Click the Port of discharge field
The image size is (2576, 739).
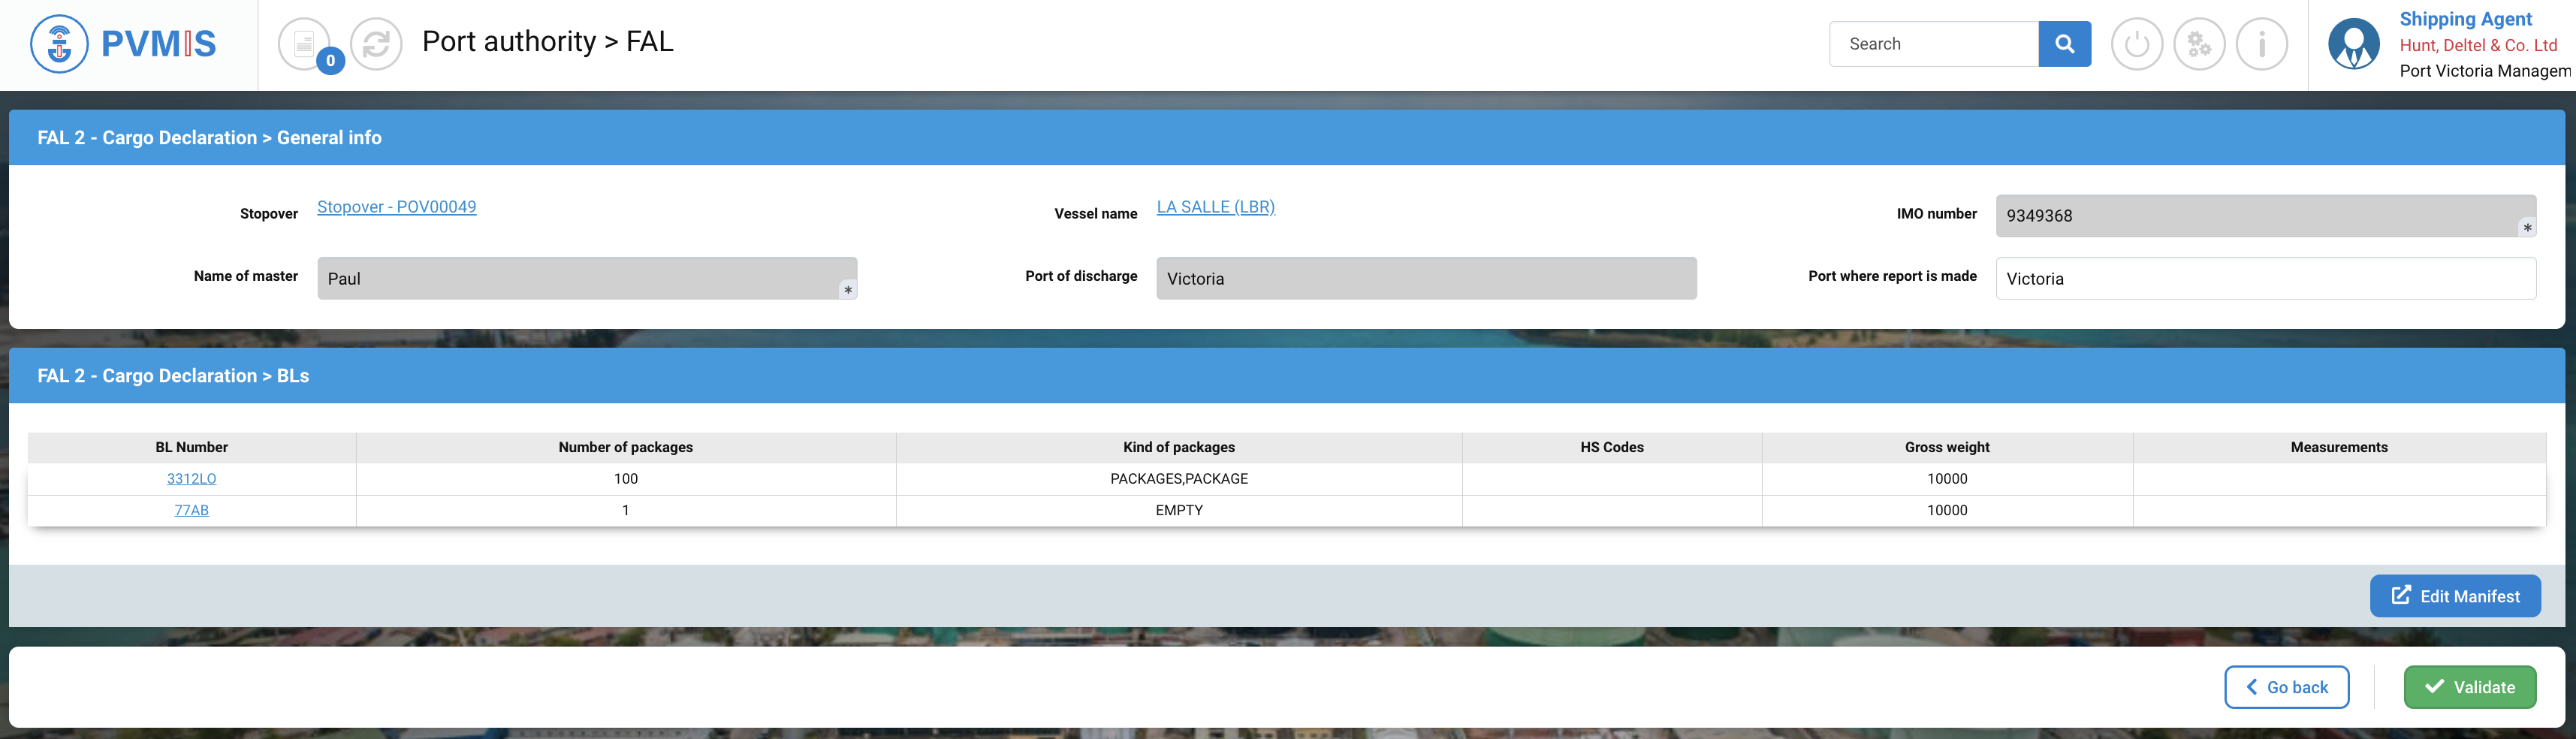(1425, 278)
